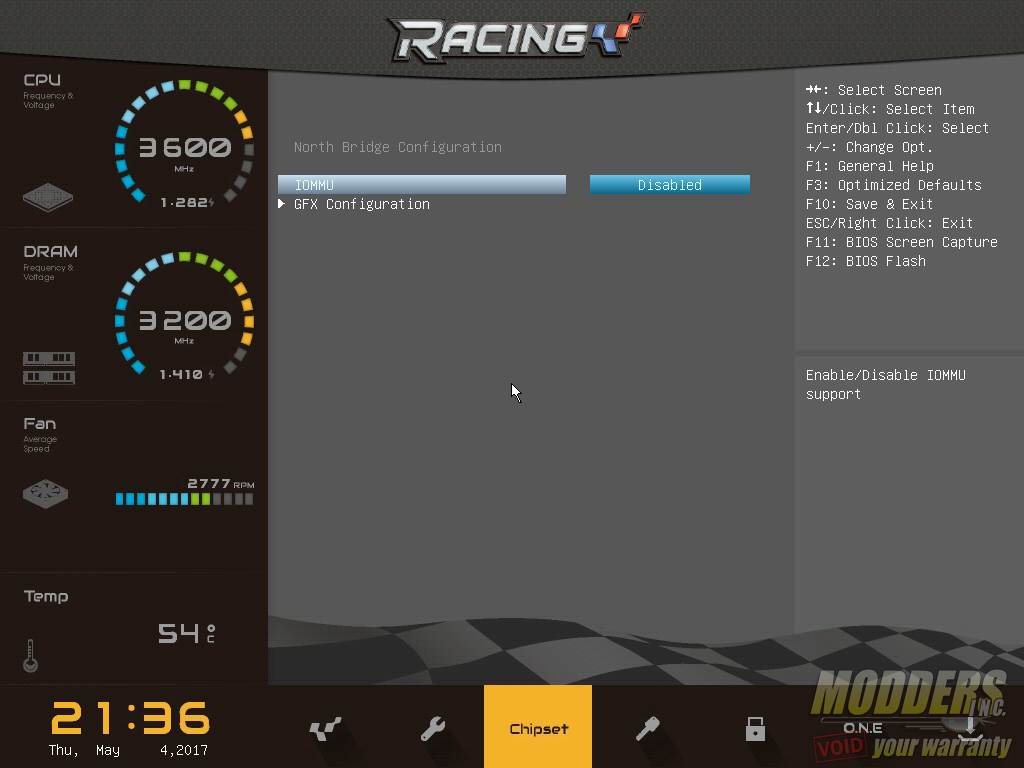The width and height of the screenshot is (1024, 768).
Task: Click the F12: BIOS Flash line
Action: [866, 261]
